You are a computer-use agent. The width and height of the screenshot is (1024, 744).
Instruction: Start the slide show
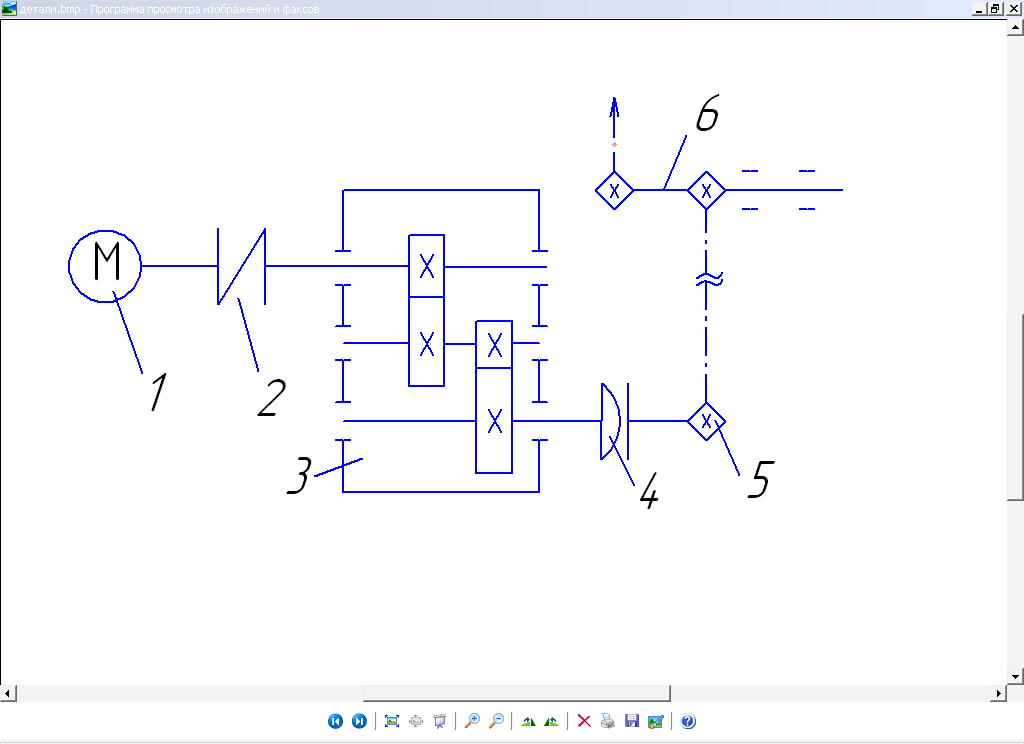tap(439, 721)
